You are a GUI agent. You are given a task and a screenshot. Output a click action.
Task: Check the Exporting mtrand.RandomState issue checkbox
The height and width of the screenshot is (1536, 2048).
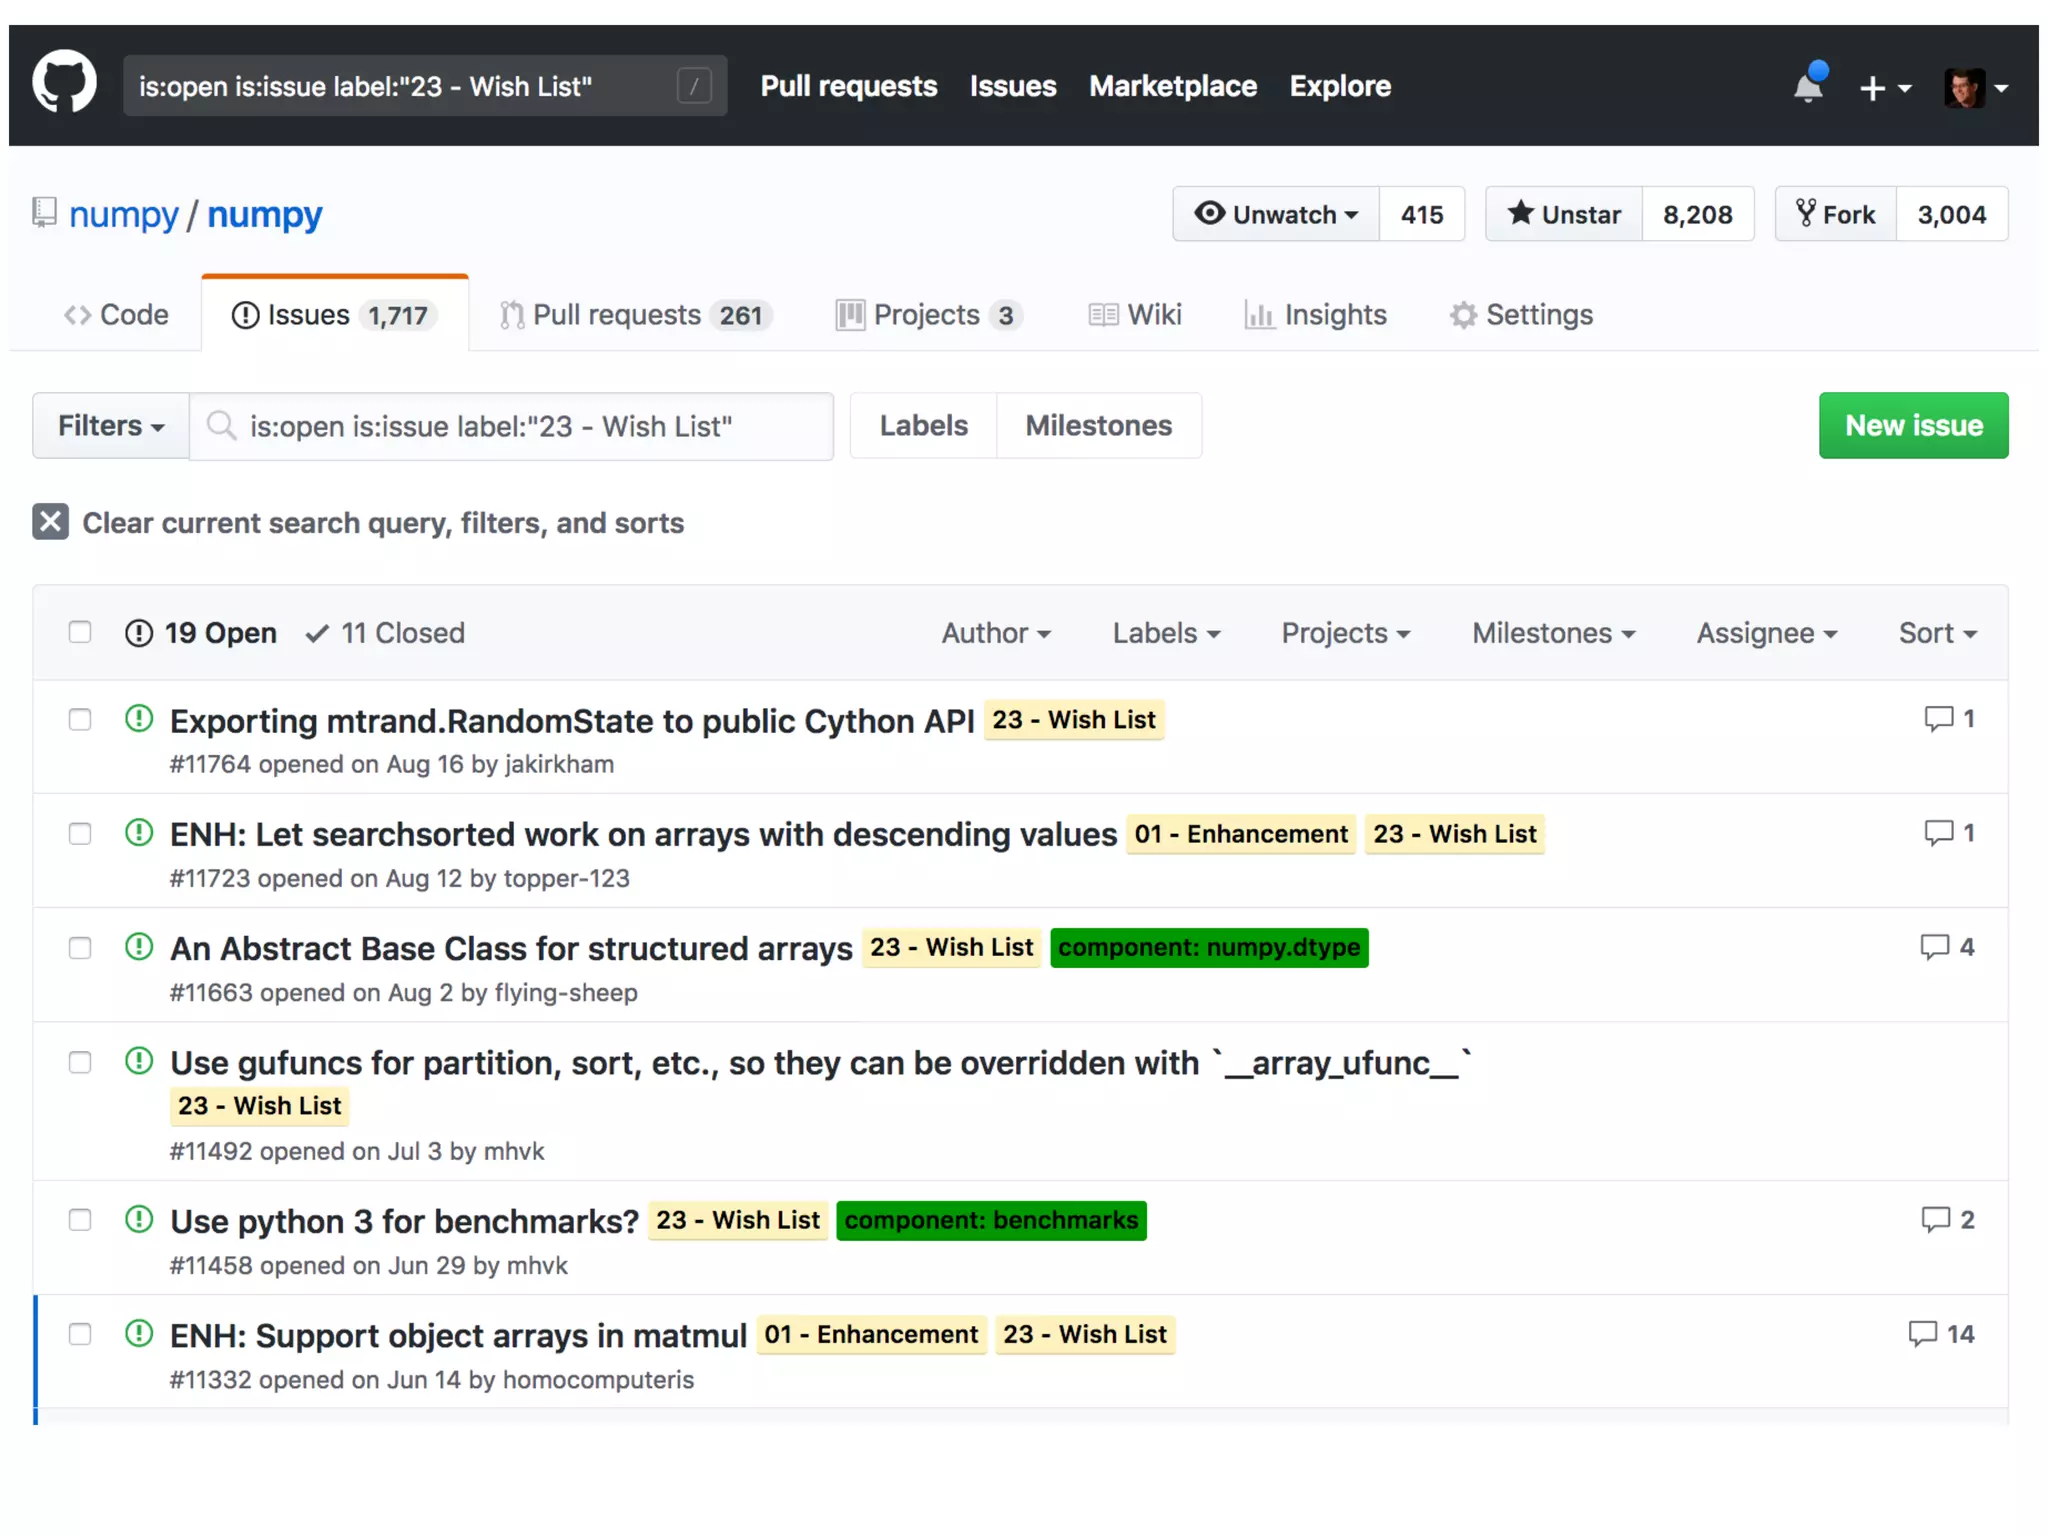80,720
